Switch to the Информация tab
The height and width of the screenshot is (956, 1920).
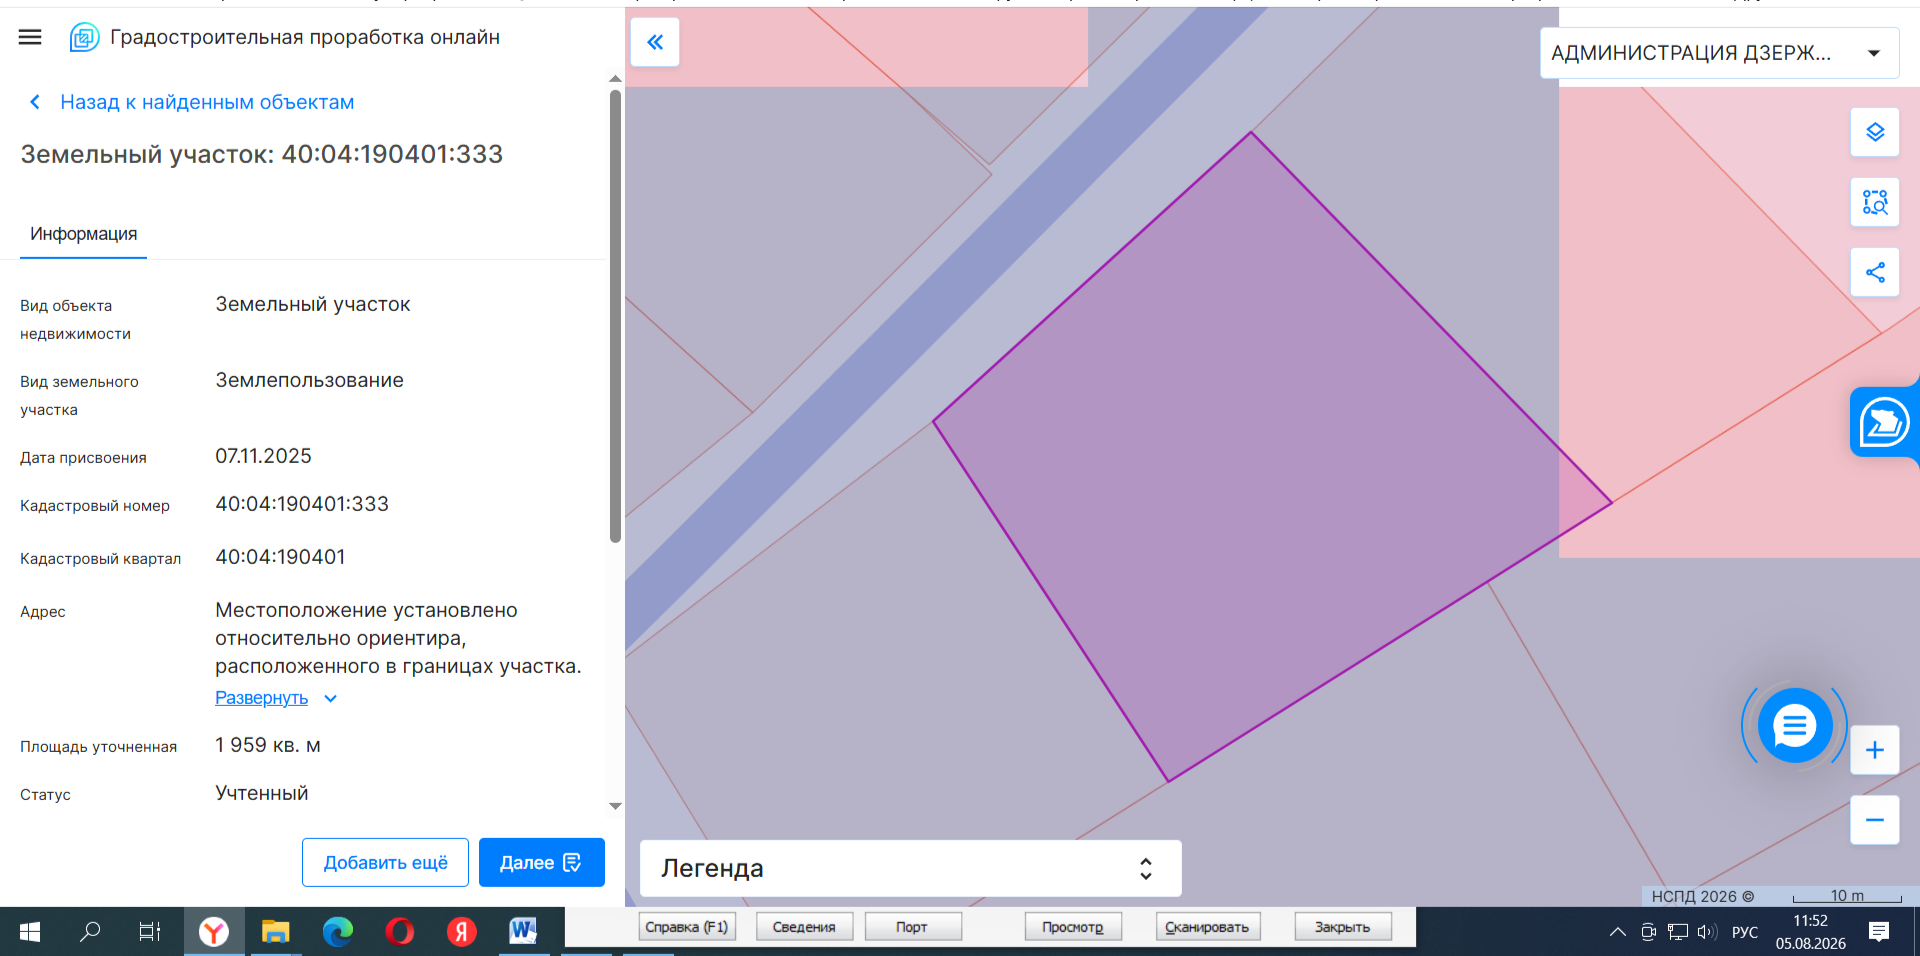84,234
